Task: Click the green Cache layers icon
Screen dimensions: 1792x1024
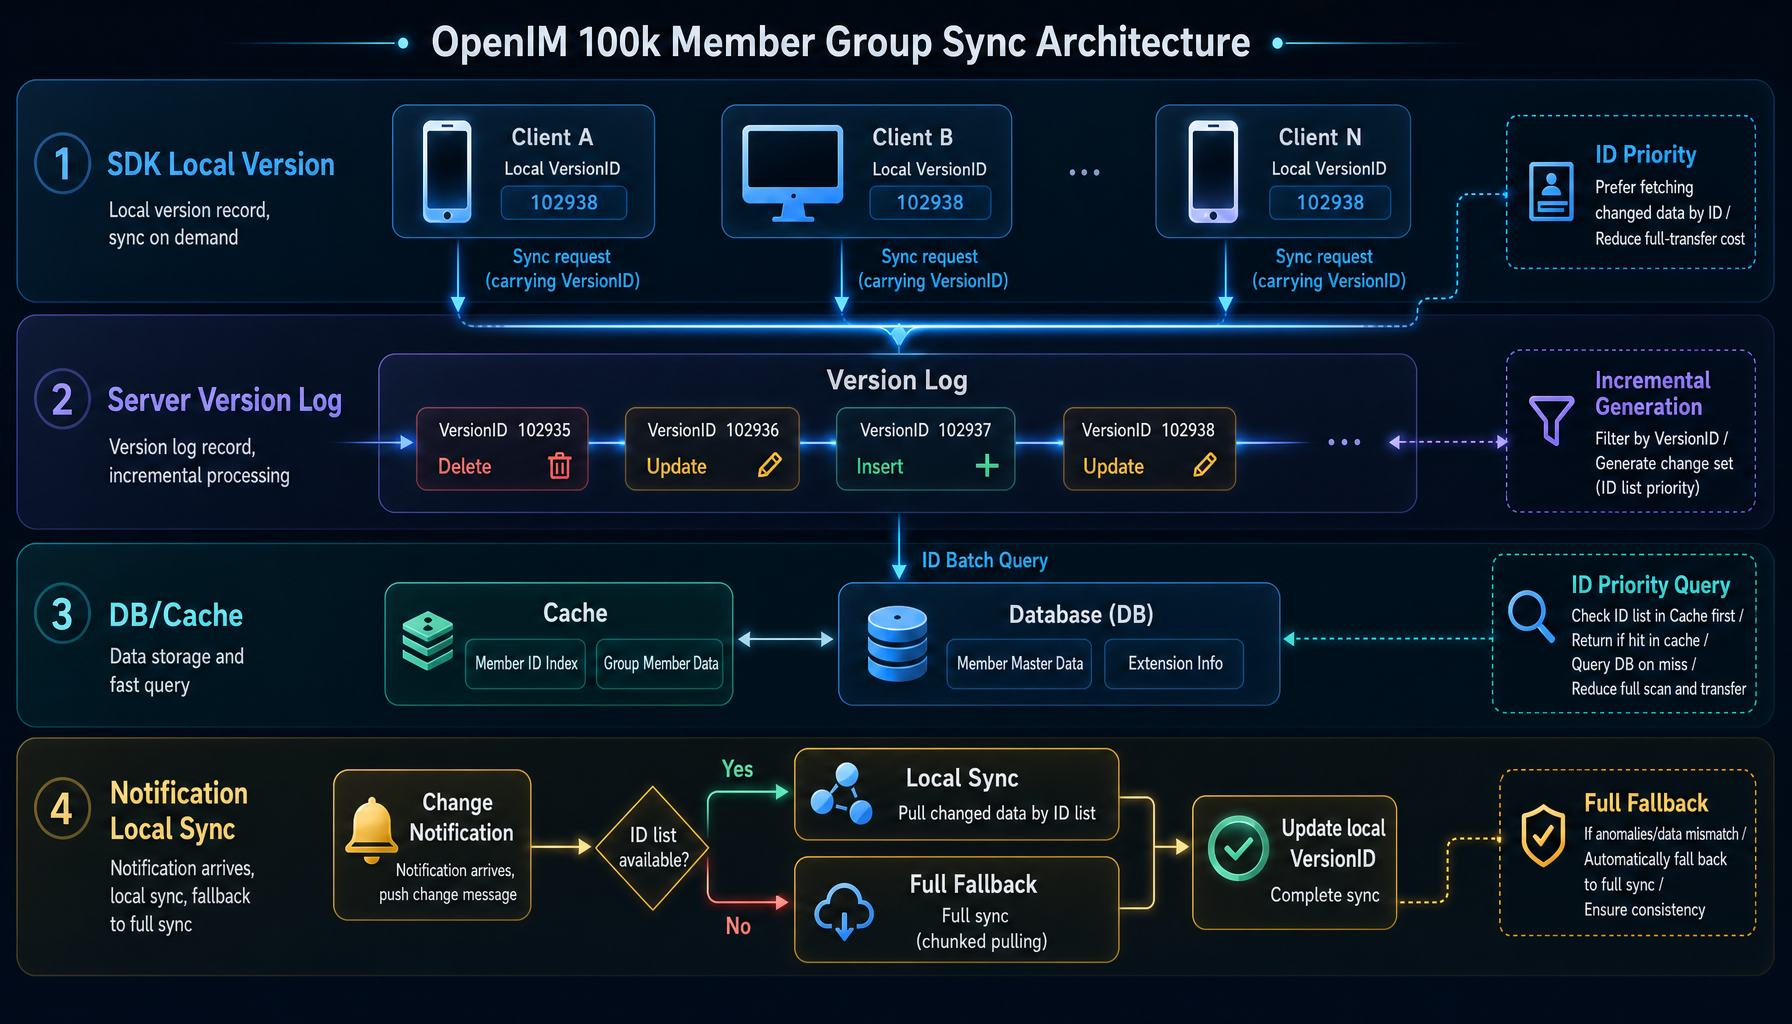Action: [x=428, y=640]
